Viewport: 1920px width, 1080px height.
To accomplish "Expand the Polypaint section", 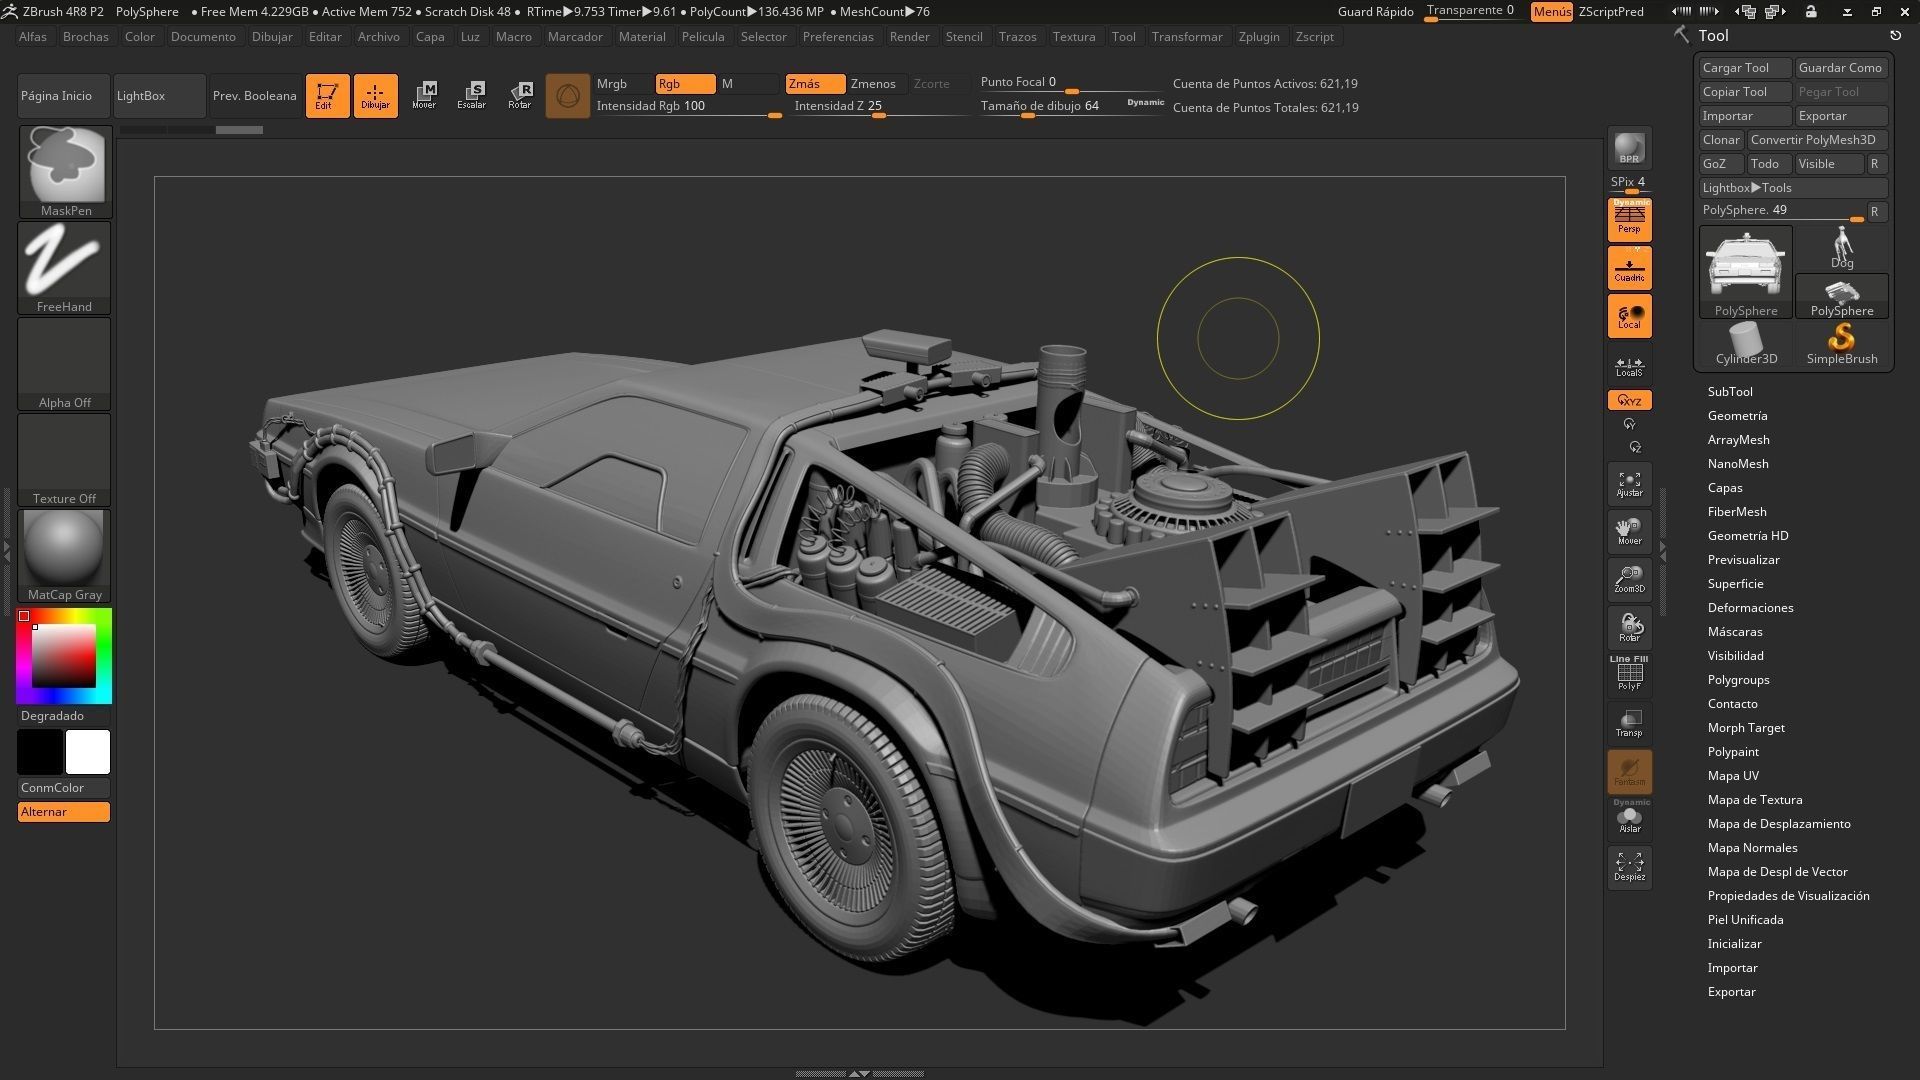I will click(x=1733, y=752).
